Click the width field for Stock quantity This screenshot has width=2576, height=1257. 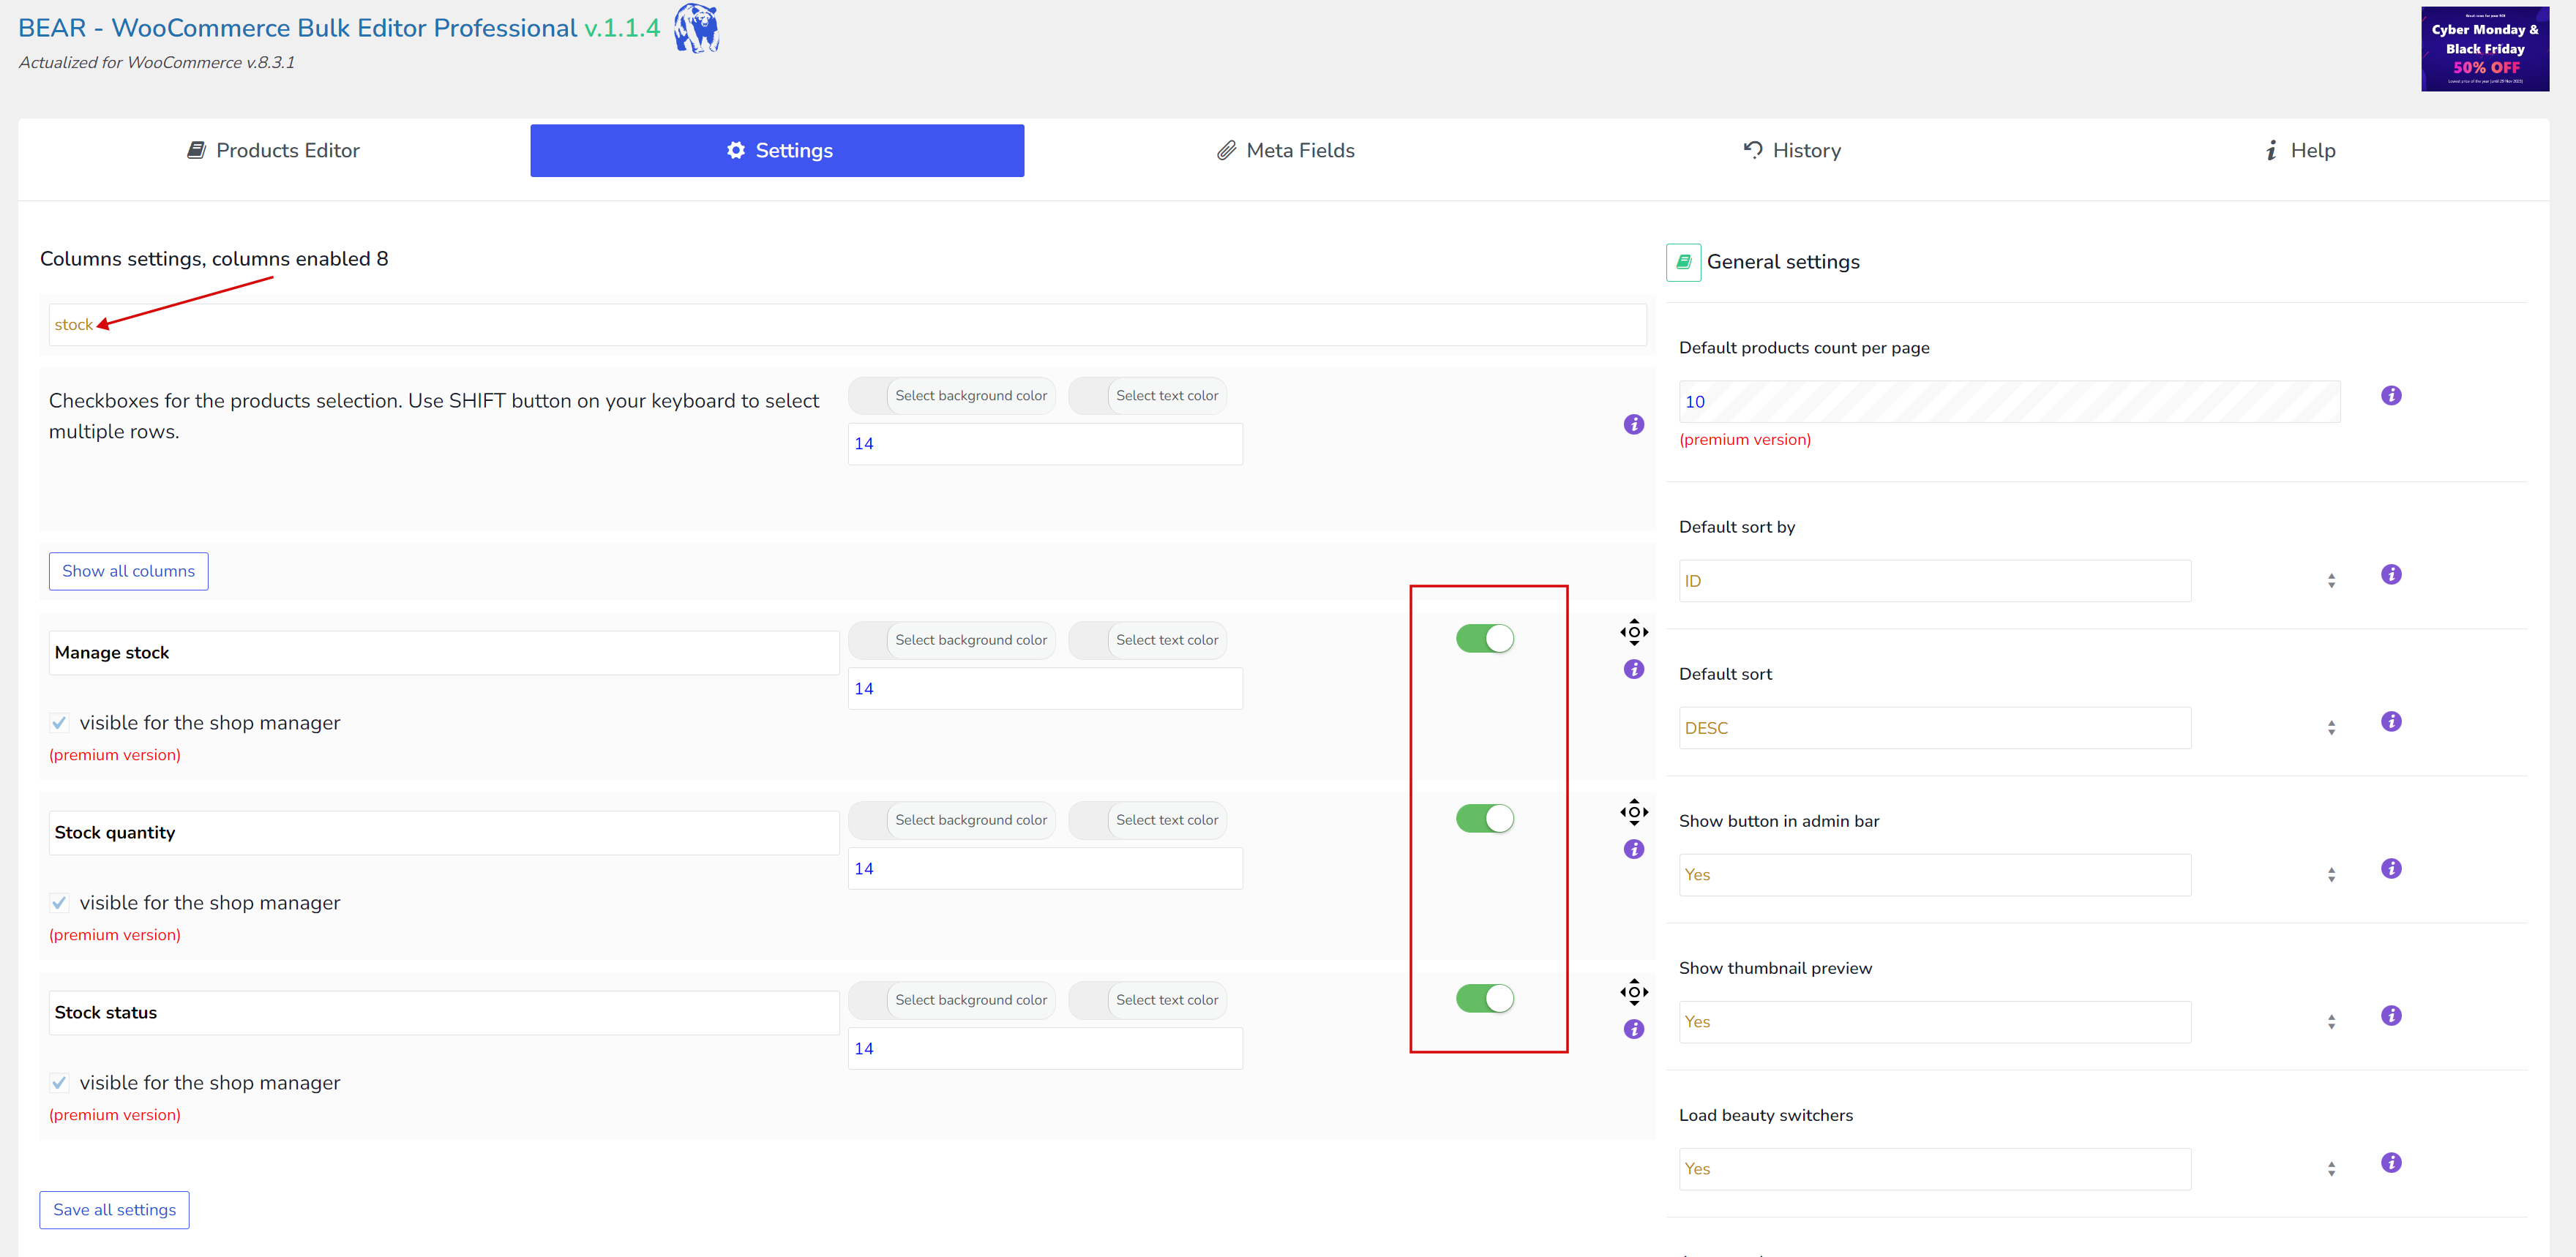click(x=1045, y=869)
